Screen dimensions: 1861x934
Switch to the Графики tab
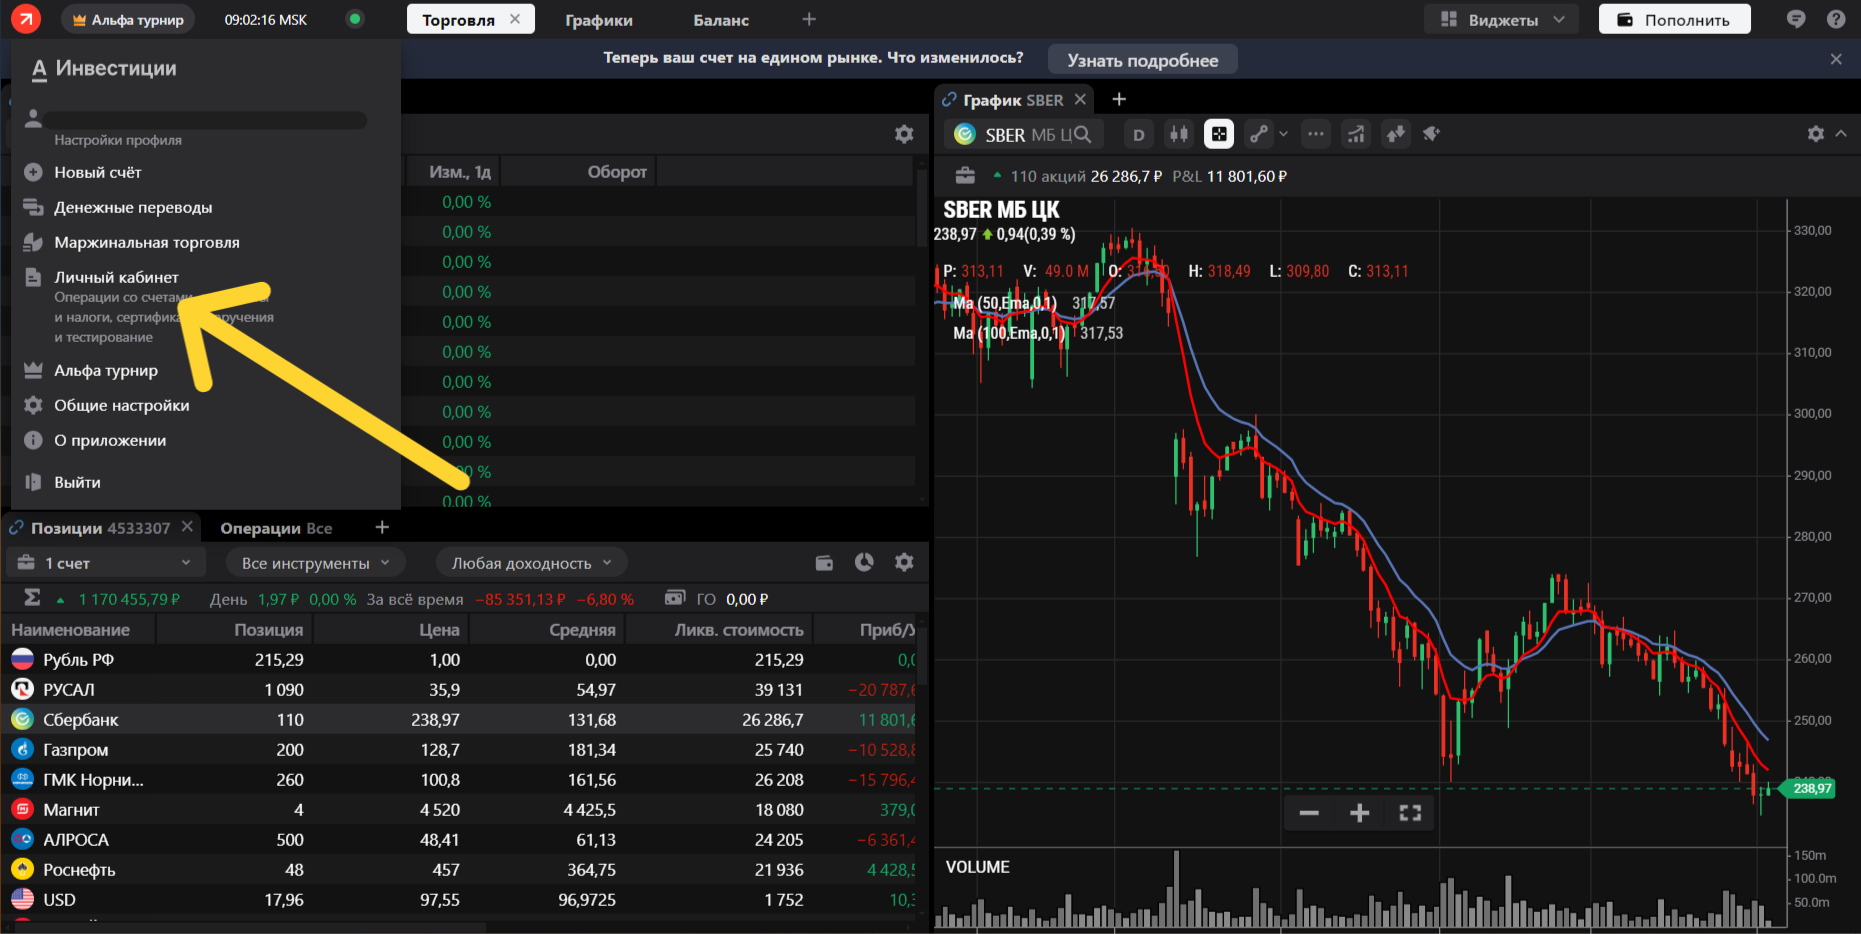[x=599, y=20]
